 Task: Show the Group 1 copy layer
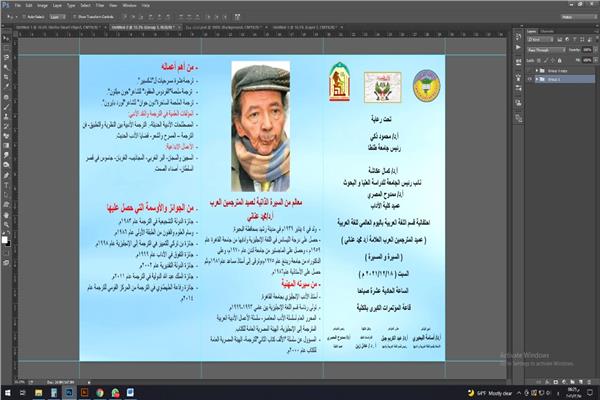(530, 71)
